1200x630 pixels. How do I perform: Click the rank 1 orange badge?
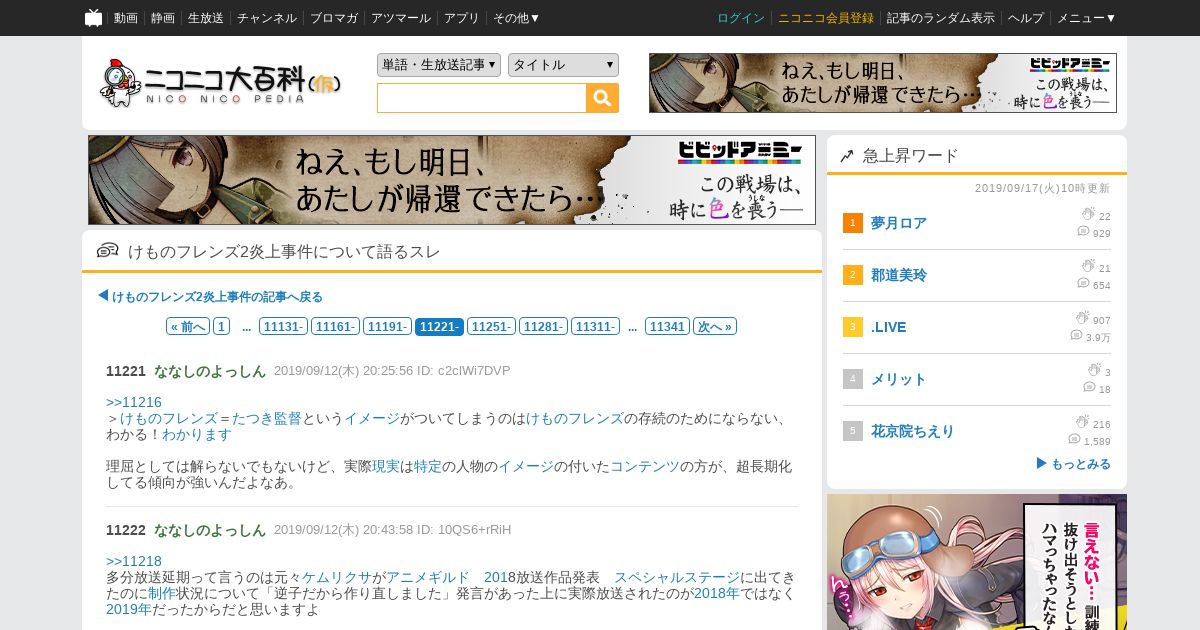[x=853, y=223]
